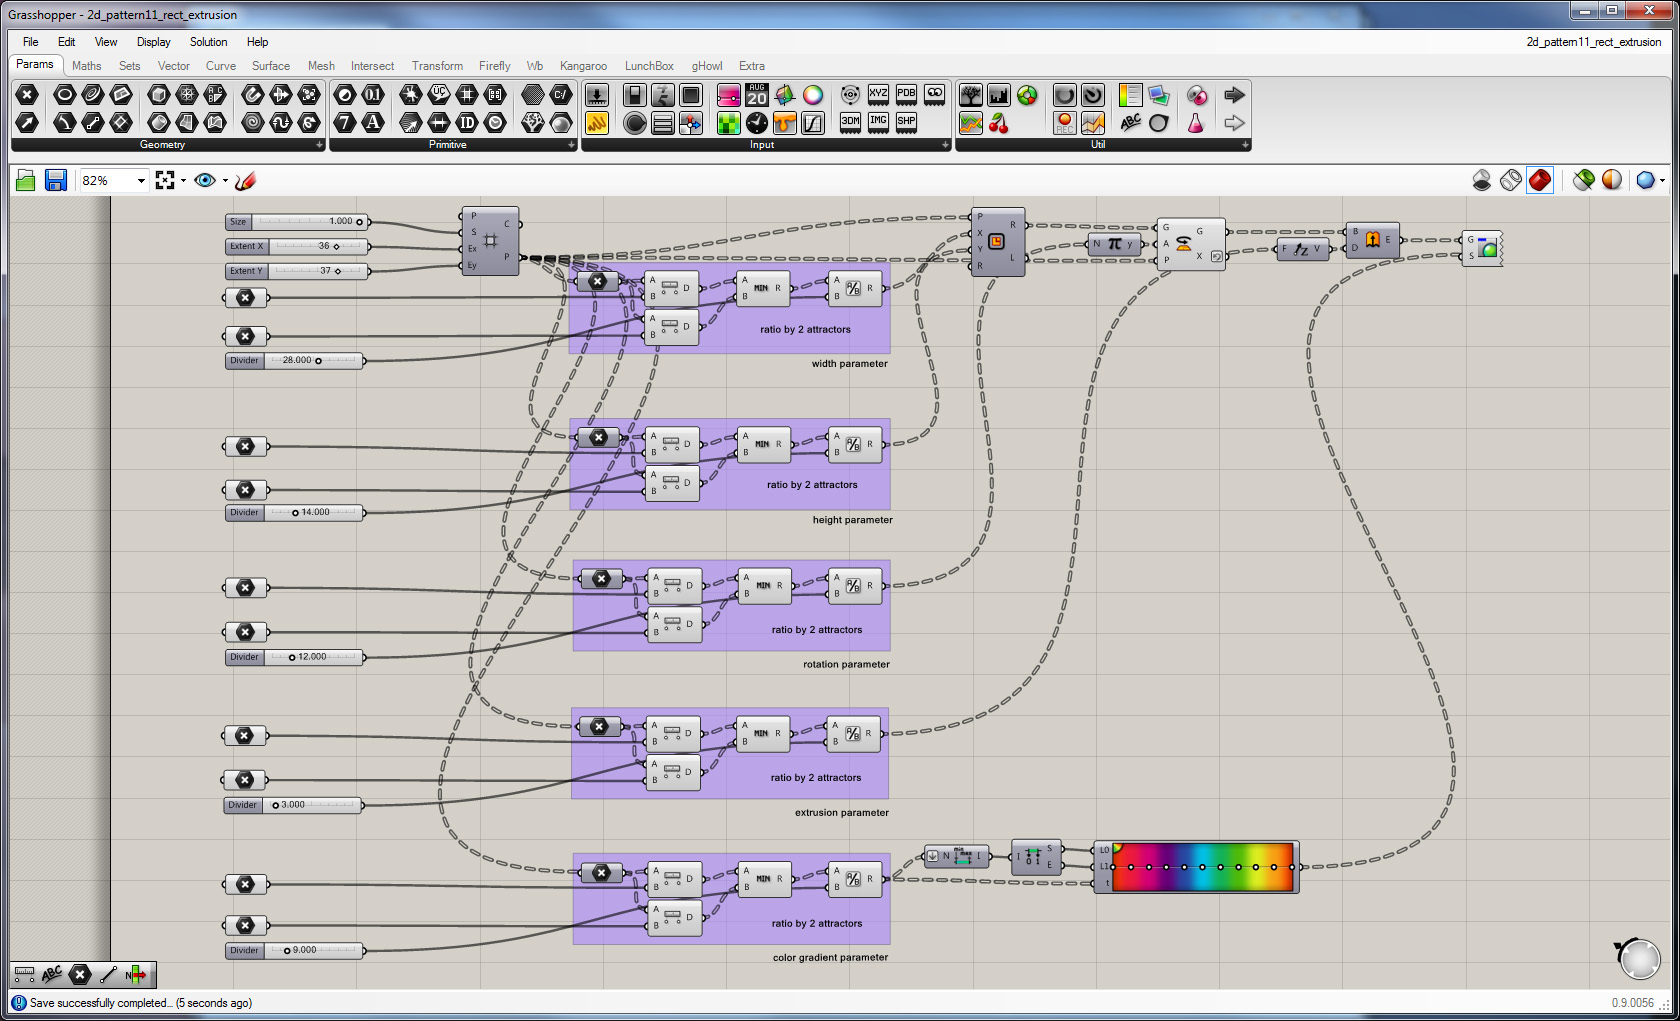Screen dimensions: 1680x1021
Task: Pick the cherry picker icon in Util
Action: pos(999,123)
